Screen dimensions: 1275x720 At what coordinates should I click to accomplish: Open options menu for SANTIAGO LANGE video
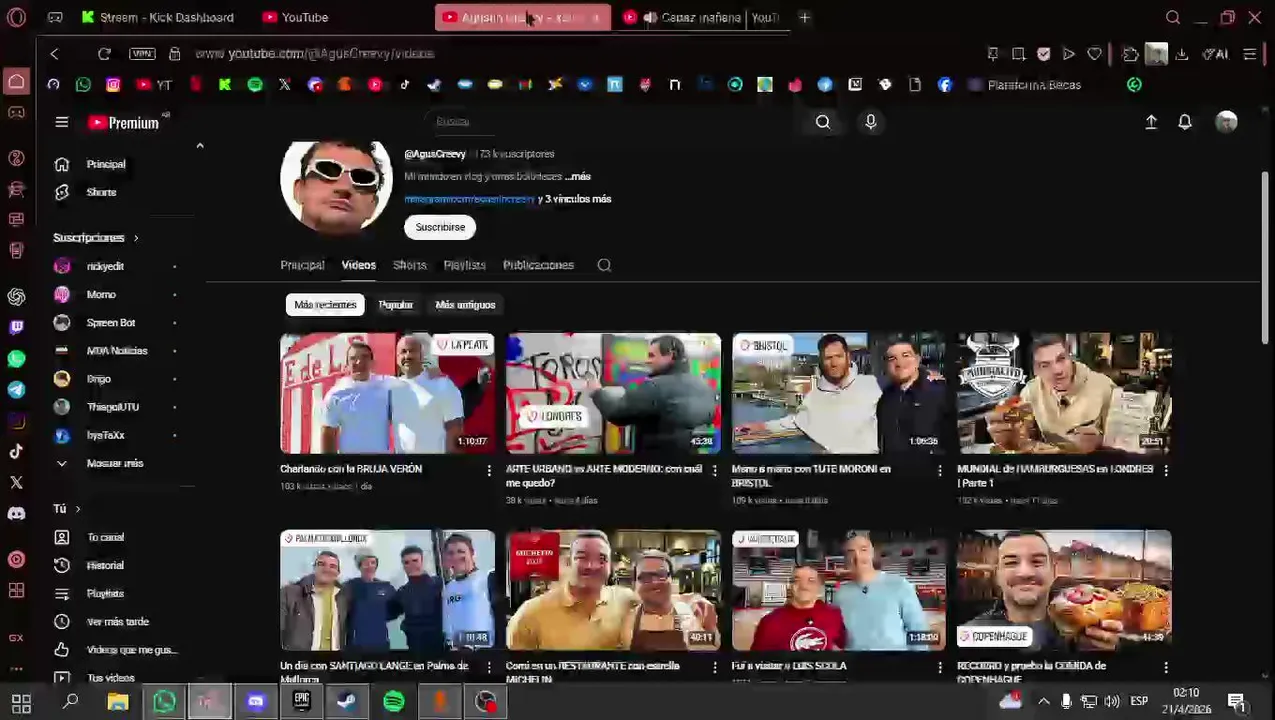(x=489, y=667)
